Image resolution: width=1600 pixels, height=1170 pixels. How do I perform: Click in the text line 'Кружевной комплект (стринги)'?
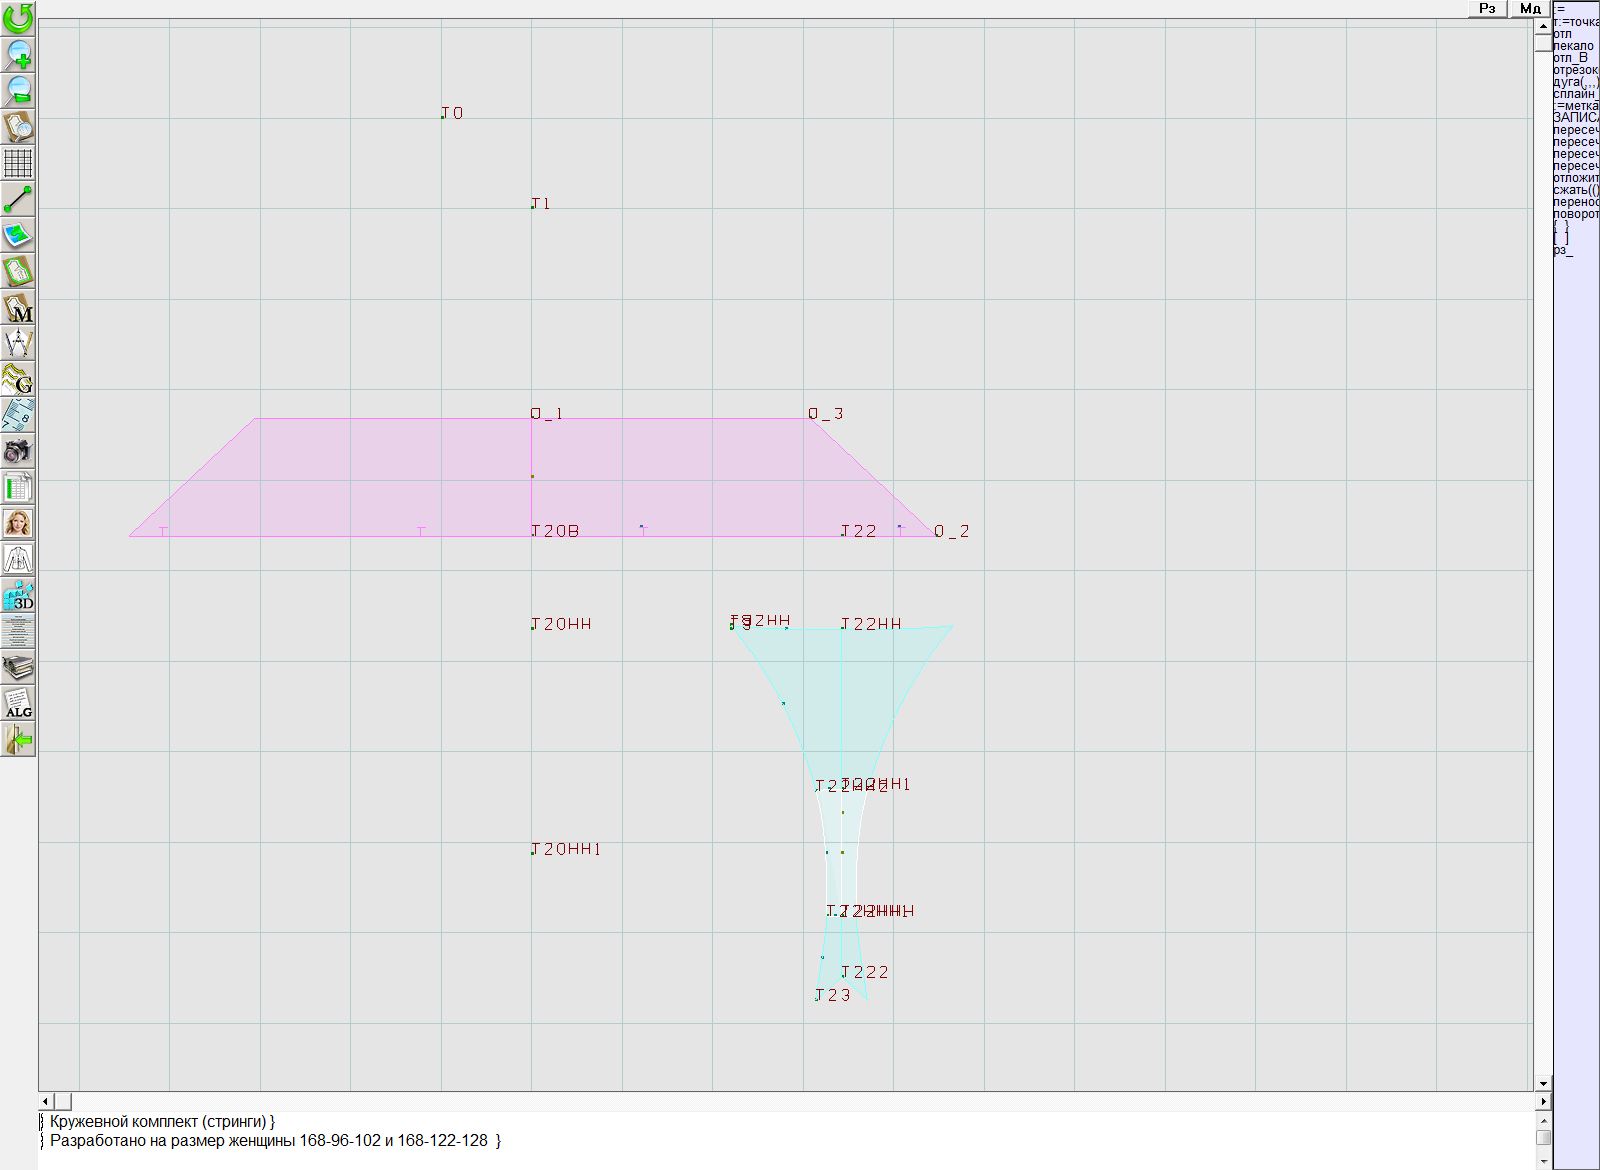[x=160, y=1122]
